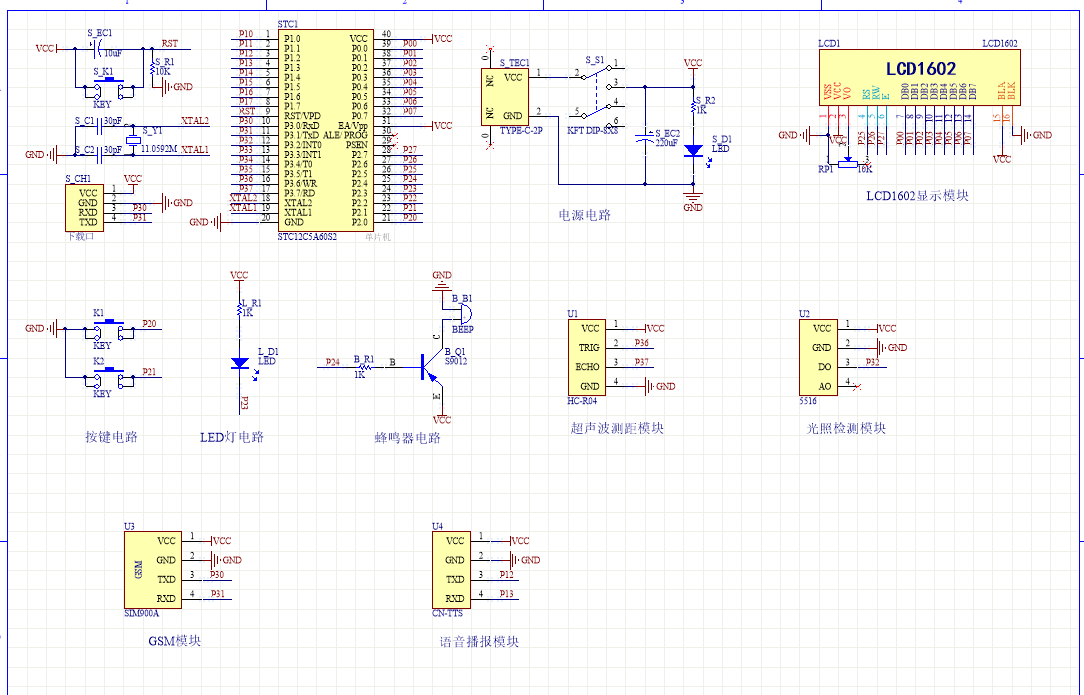
Task: Click the S_K1 reset key symbol
Action: (108, 88)
